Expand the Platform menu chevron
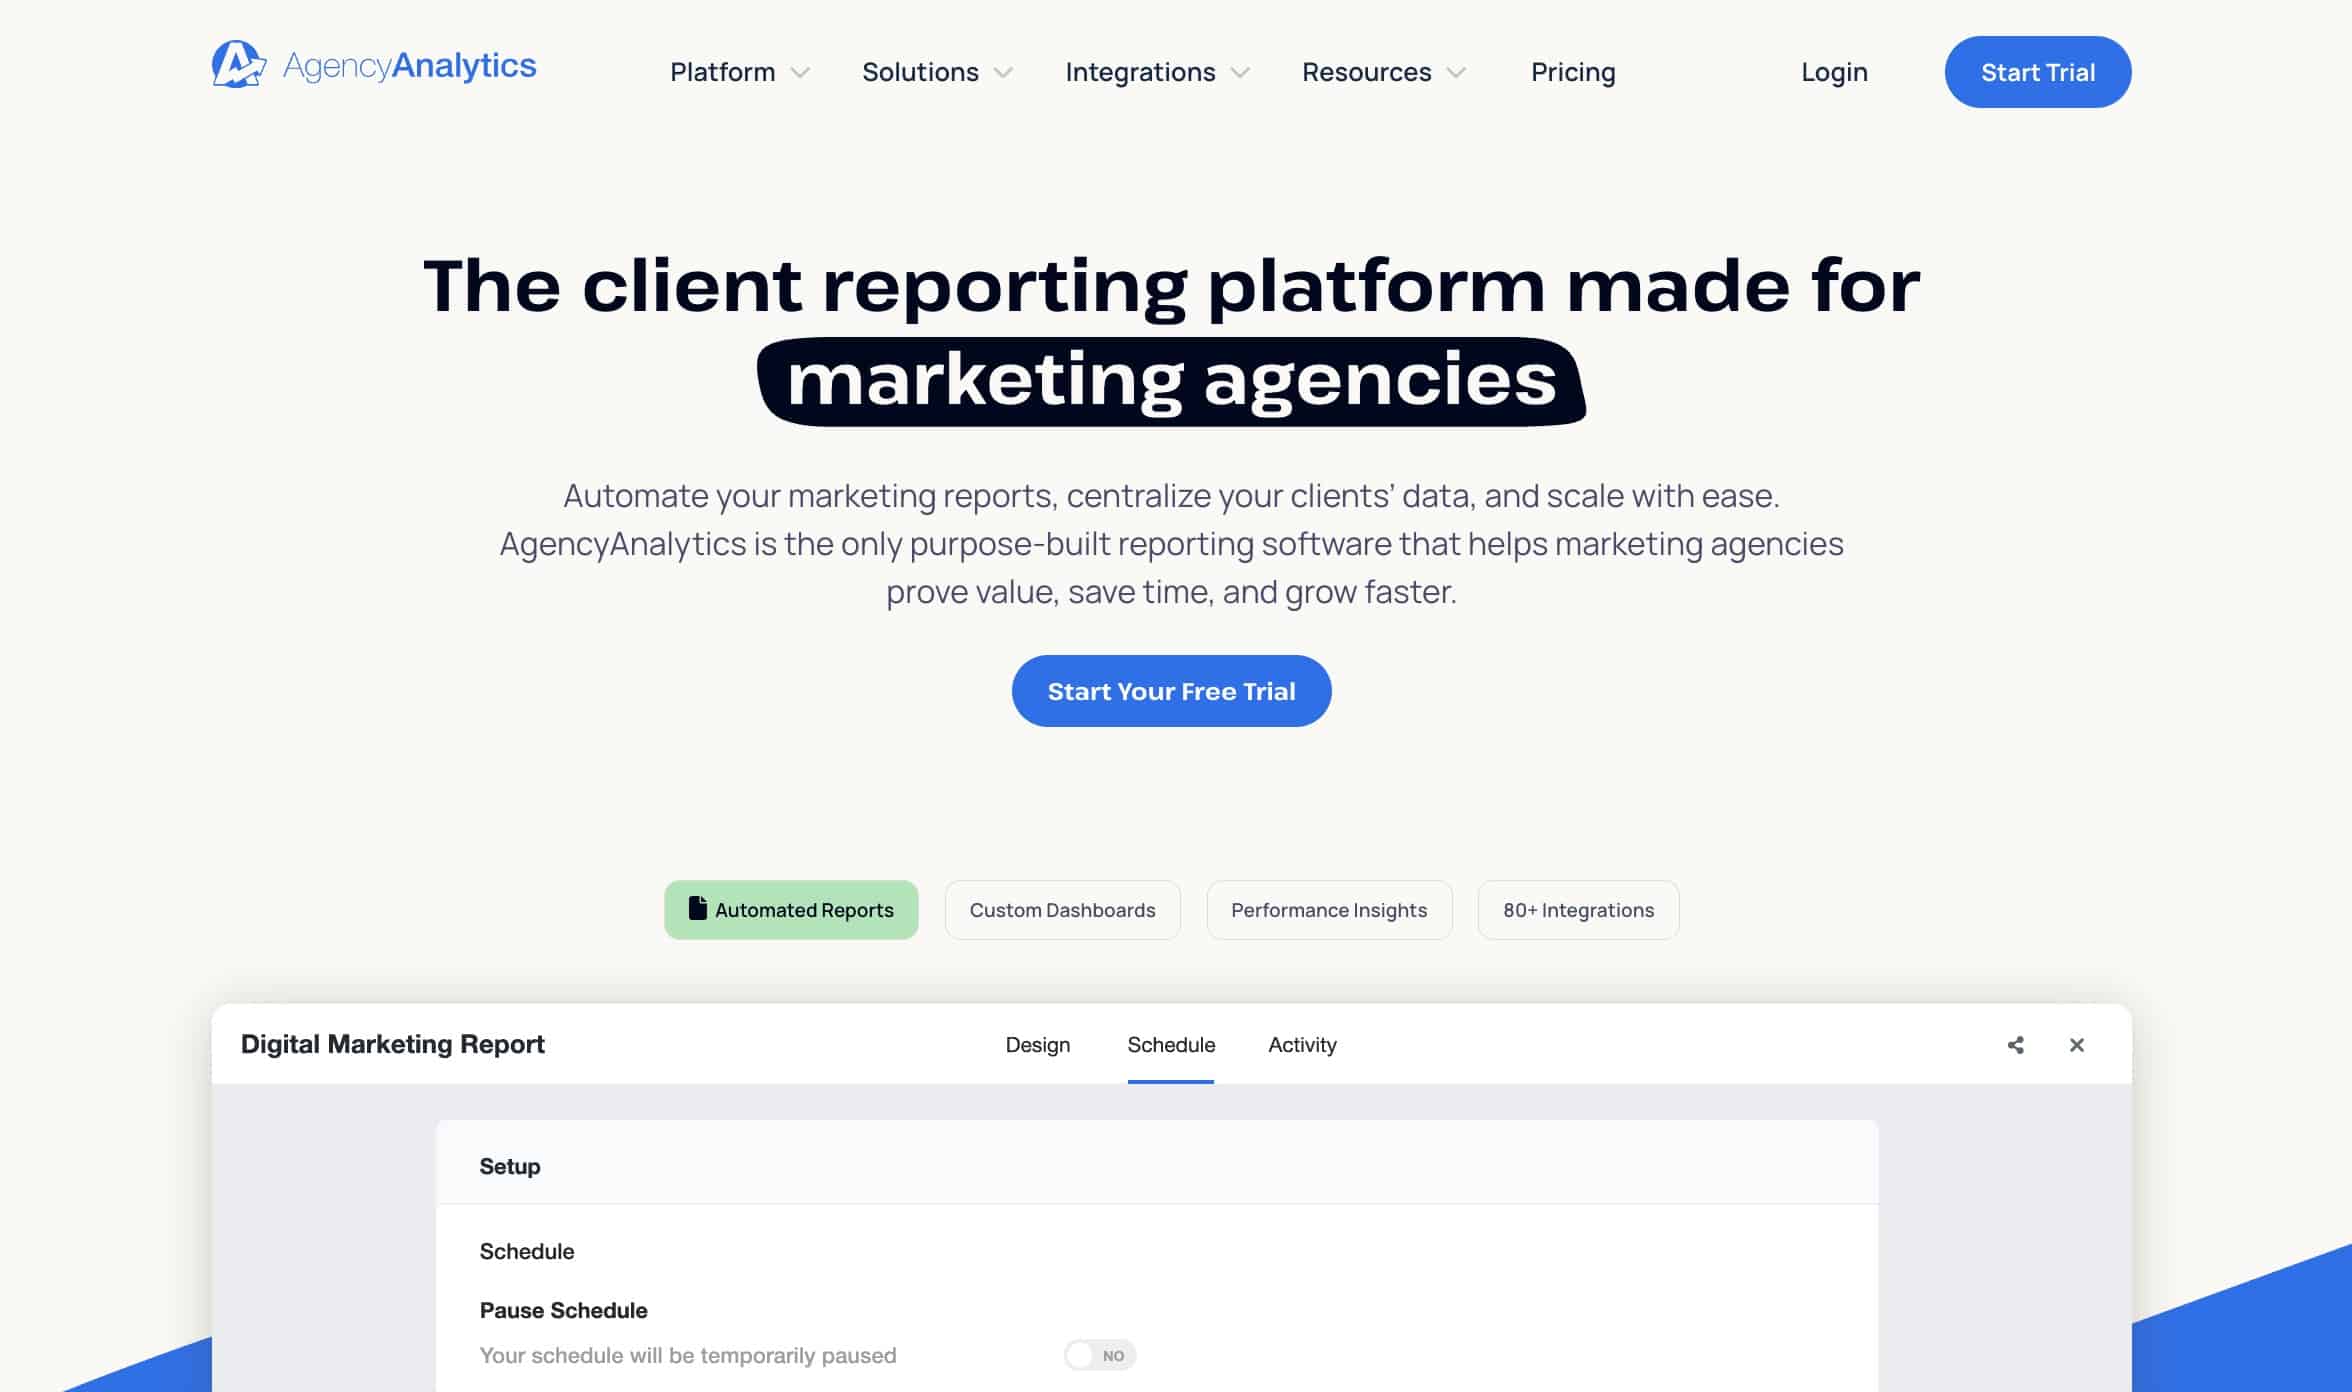The width and height of the screenshot is (2352, 1392). pos(800,73)
